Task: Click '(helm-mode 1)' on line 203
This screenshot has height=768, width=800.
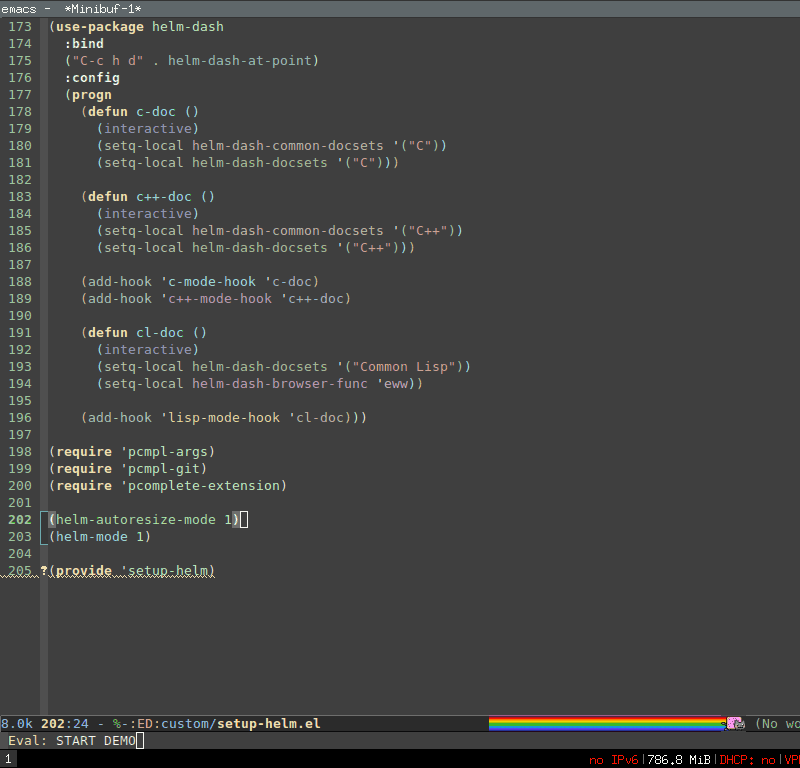Action: tap(100, 537)
